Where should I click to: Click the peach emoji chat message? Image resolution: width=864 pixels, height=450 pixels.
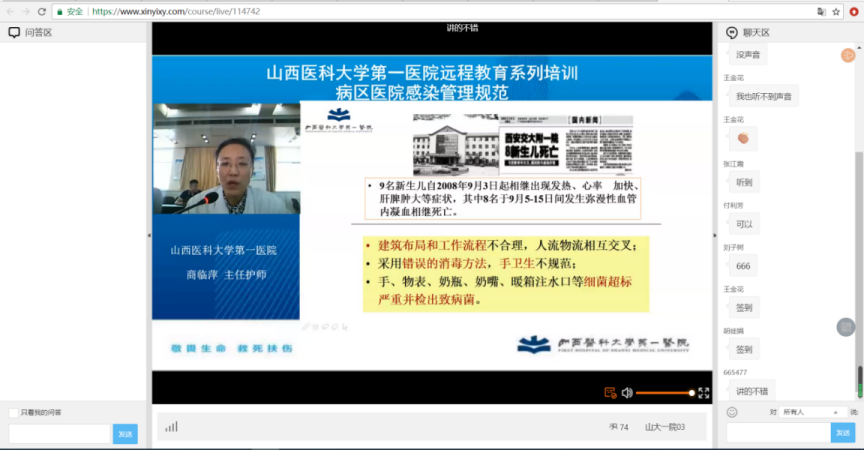tap(743, 138)
